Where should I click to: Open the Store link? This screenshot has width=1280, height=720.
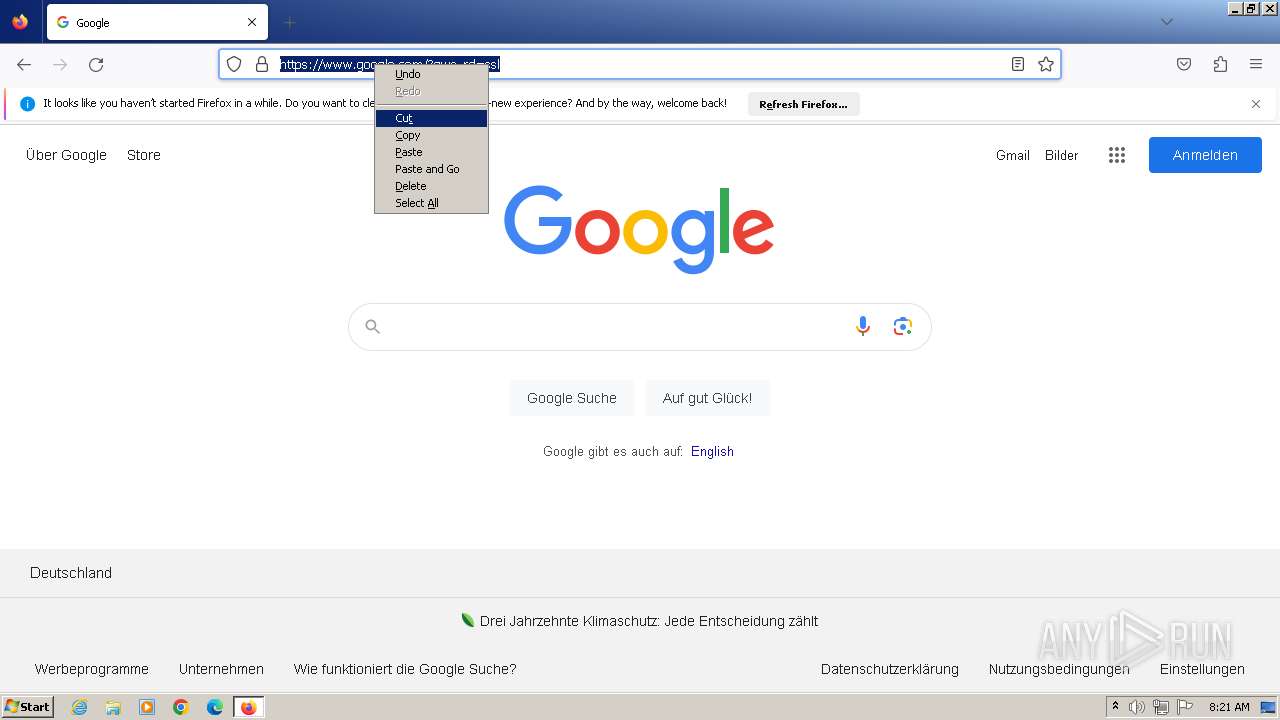coord(144,155)
